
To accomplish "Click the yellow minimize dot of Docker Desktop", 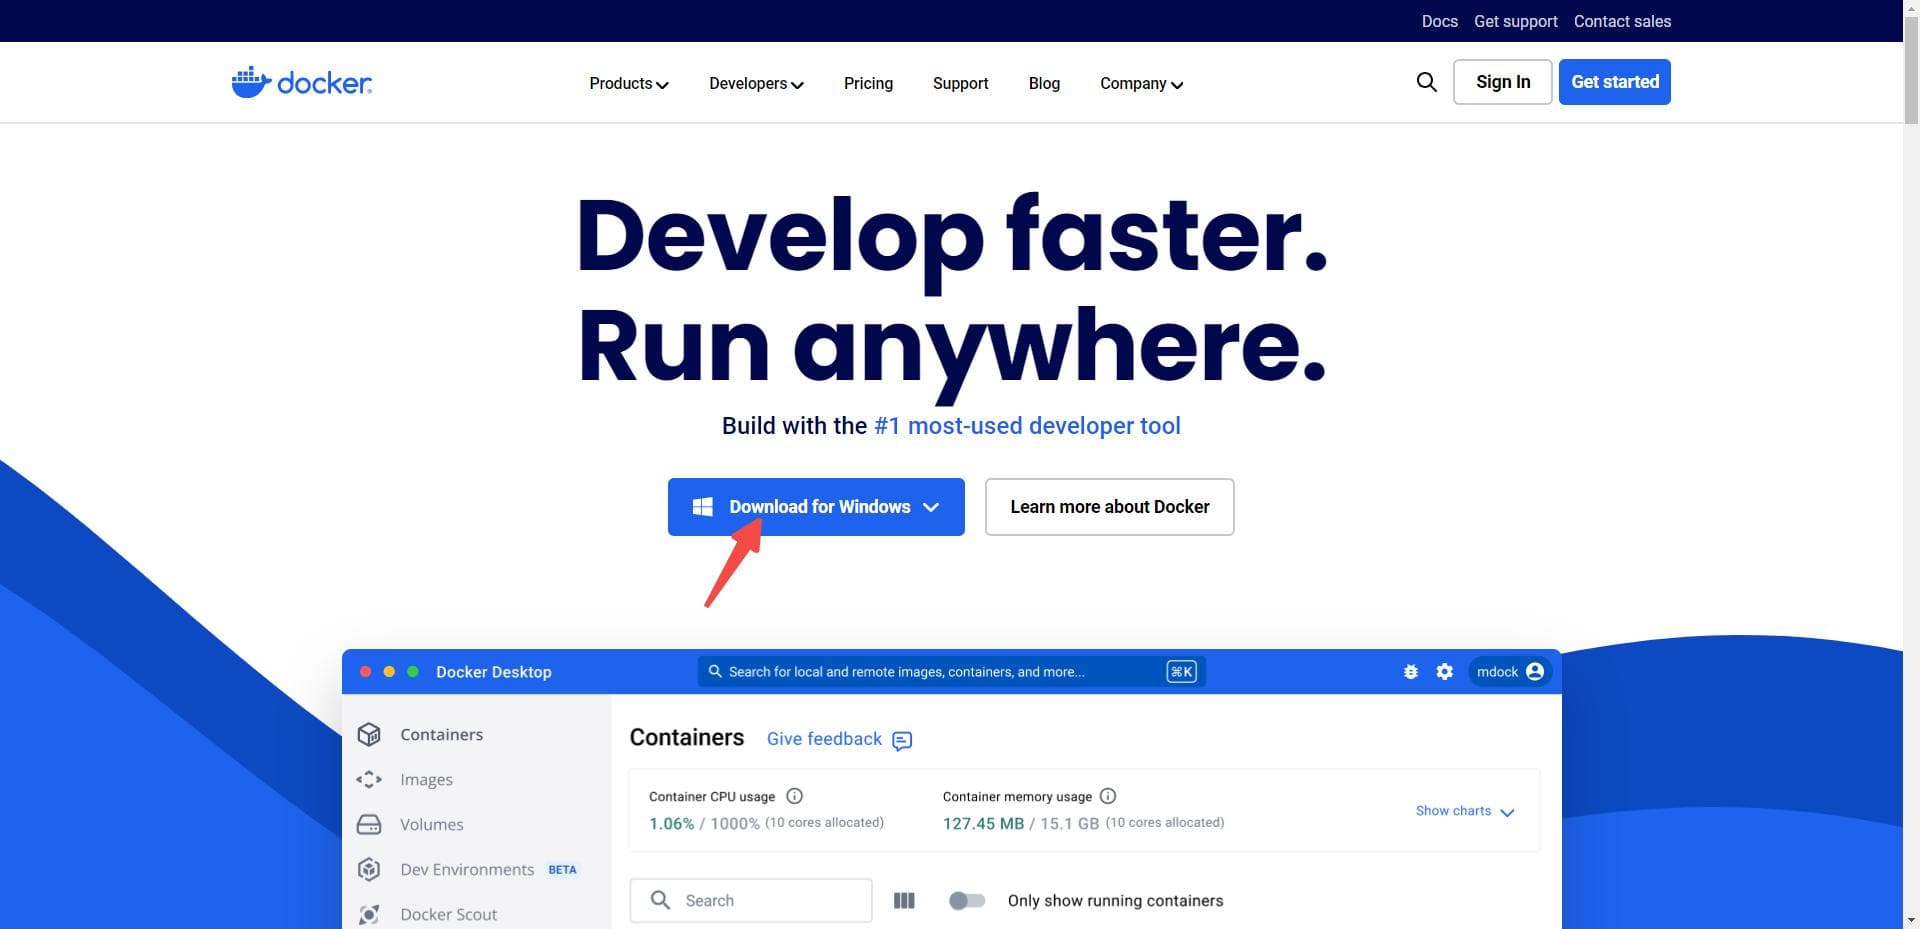I will [x=389, y=672].
